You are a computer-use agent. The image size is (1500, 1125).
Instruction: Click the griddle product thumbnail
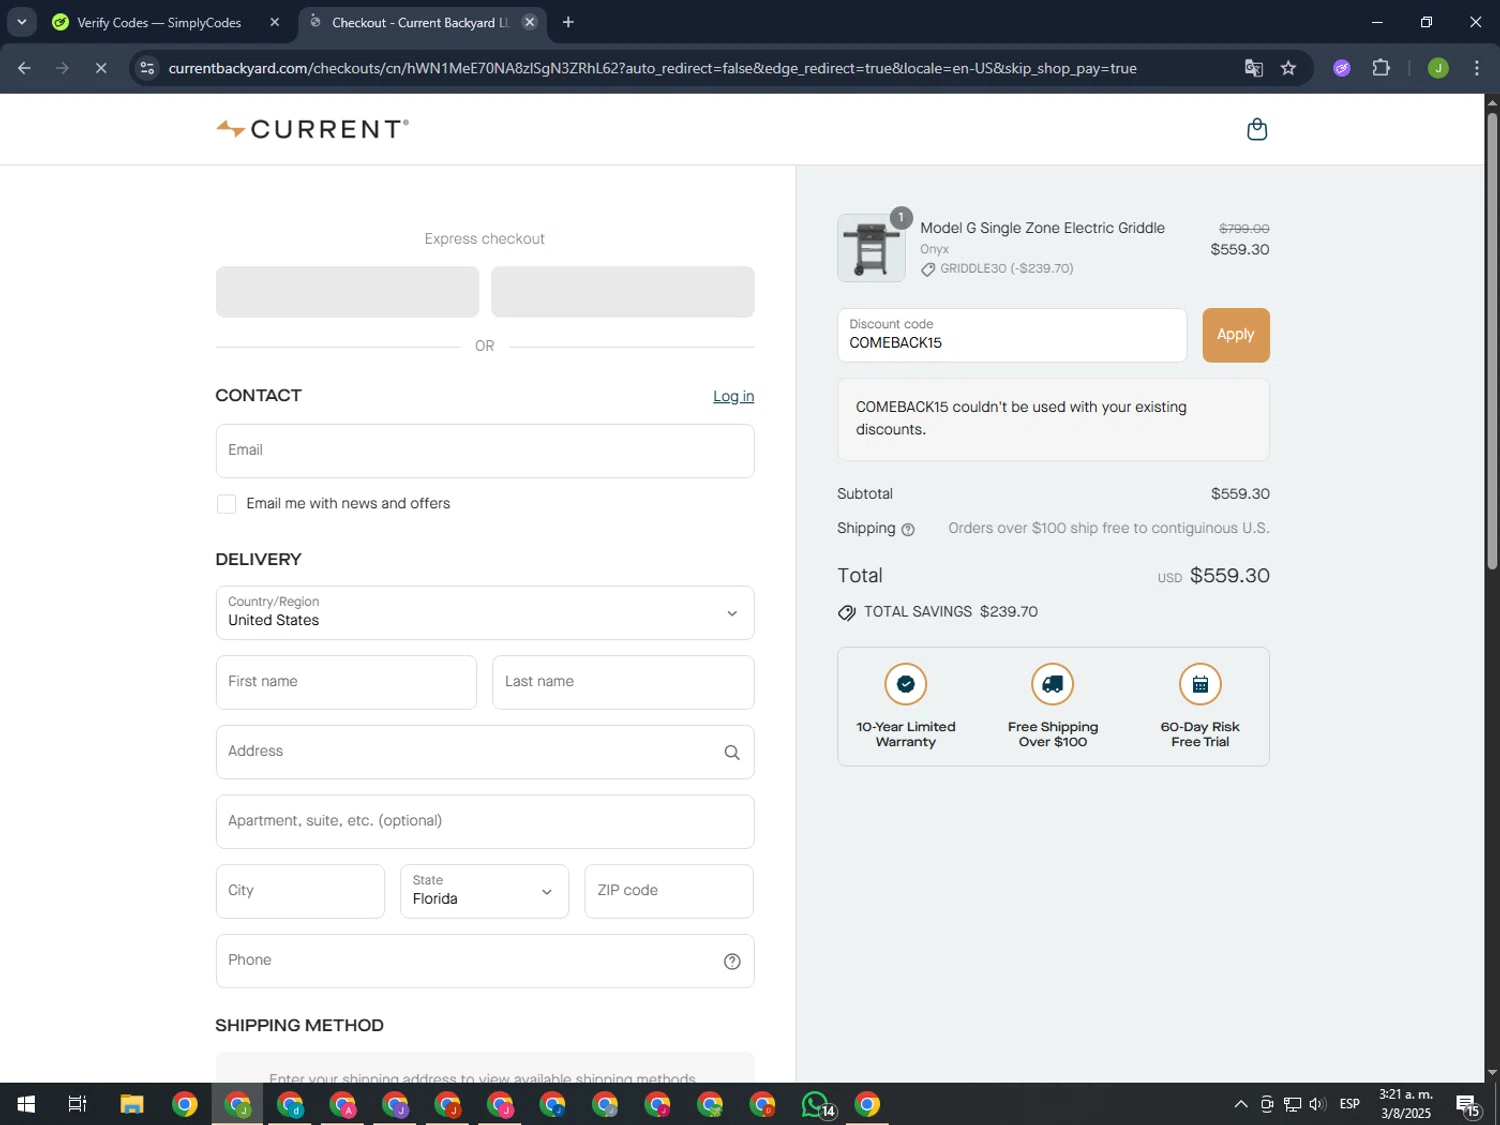(x=871, y=248)
